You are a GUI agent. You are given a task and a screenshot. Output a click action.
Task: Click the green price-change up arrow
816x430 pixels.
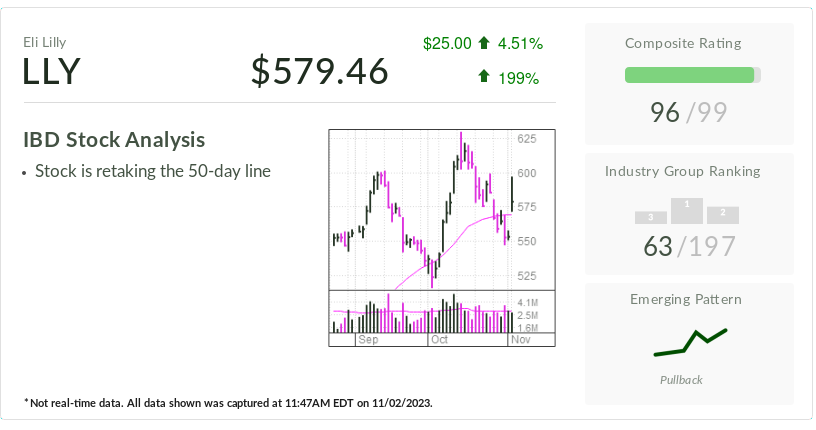point(485,43)
